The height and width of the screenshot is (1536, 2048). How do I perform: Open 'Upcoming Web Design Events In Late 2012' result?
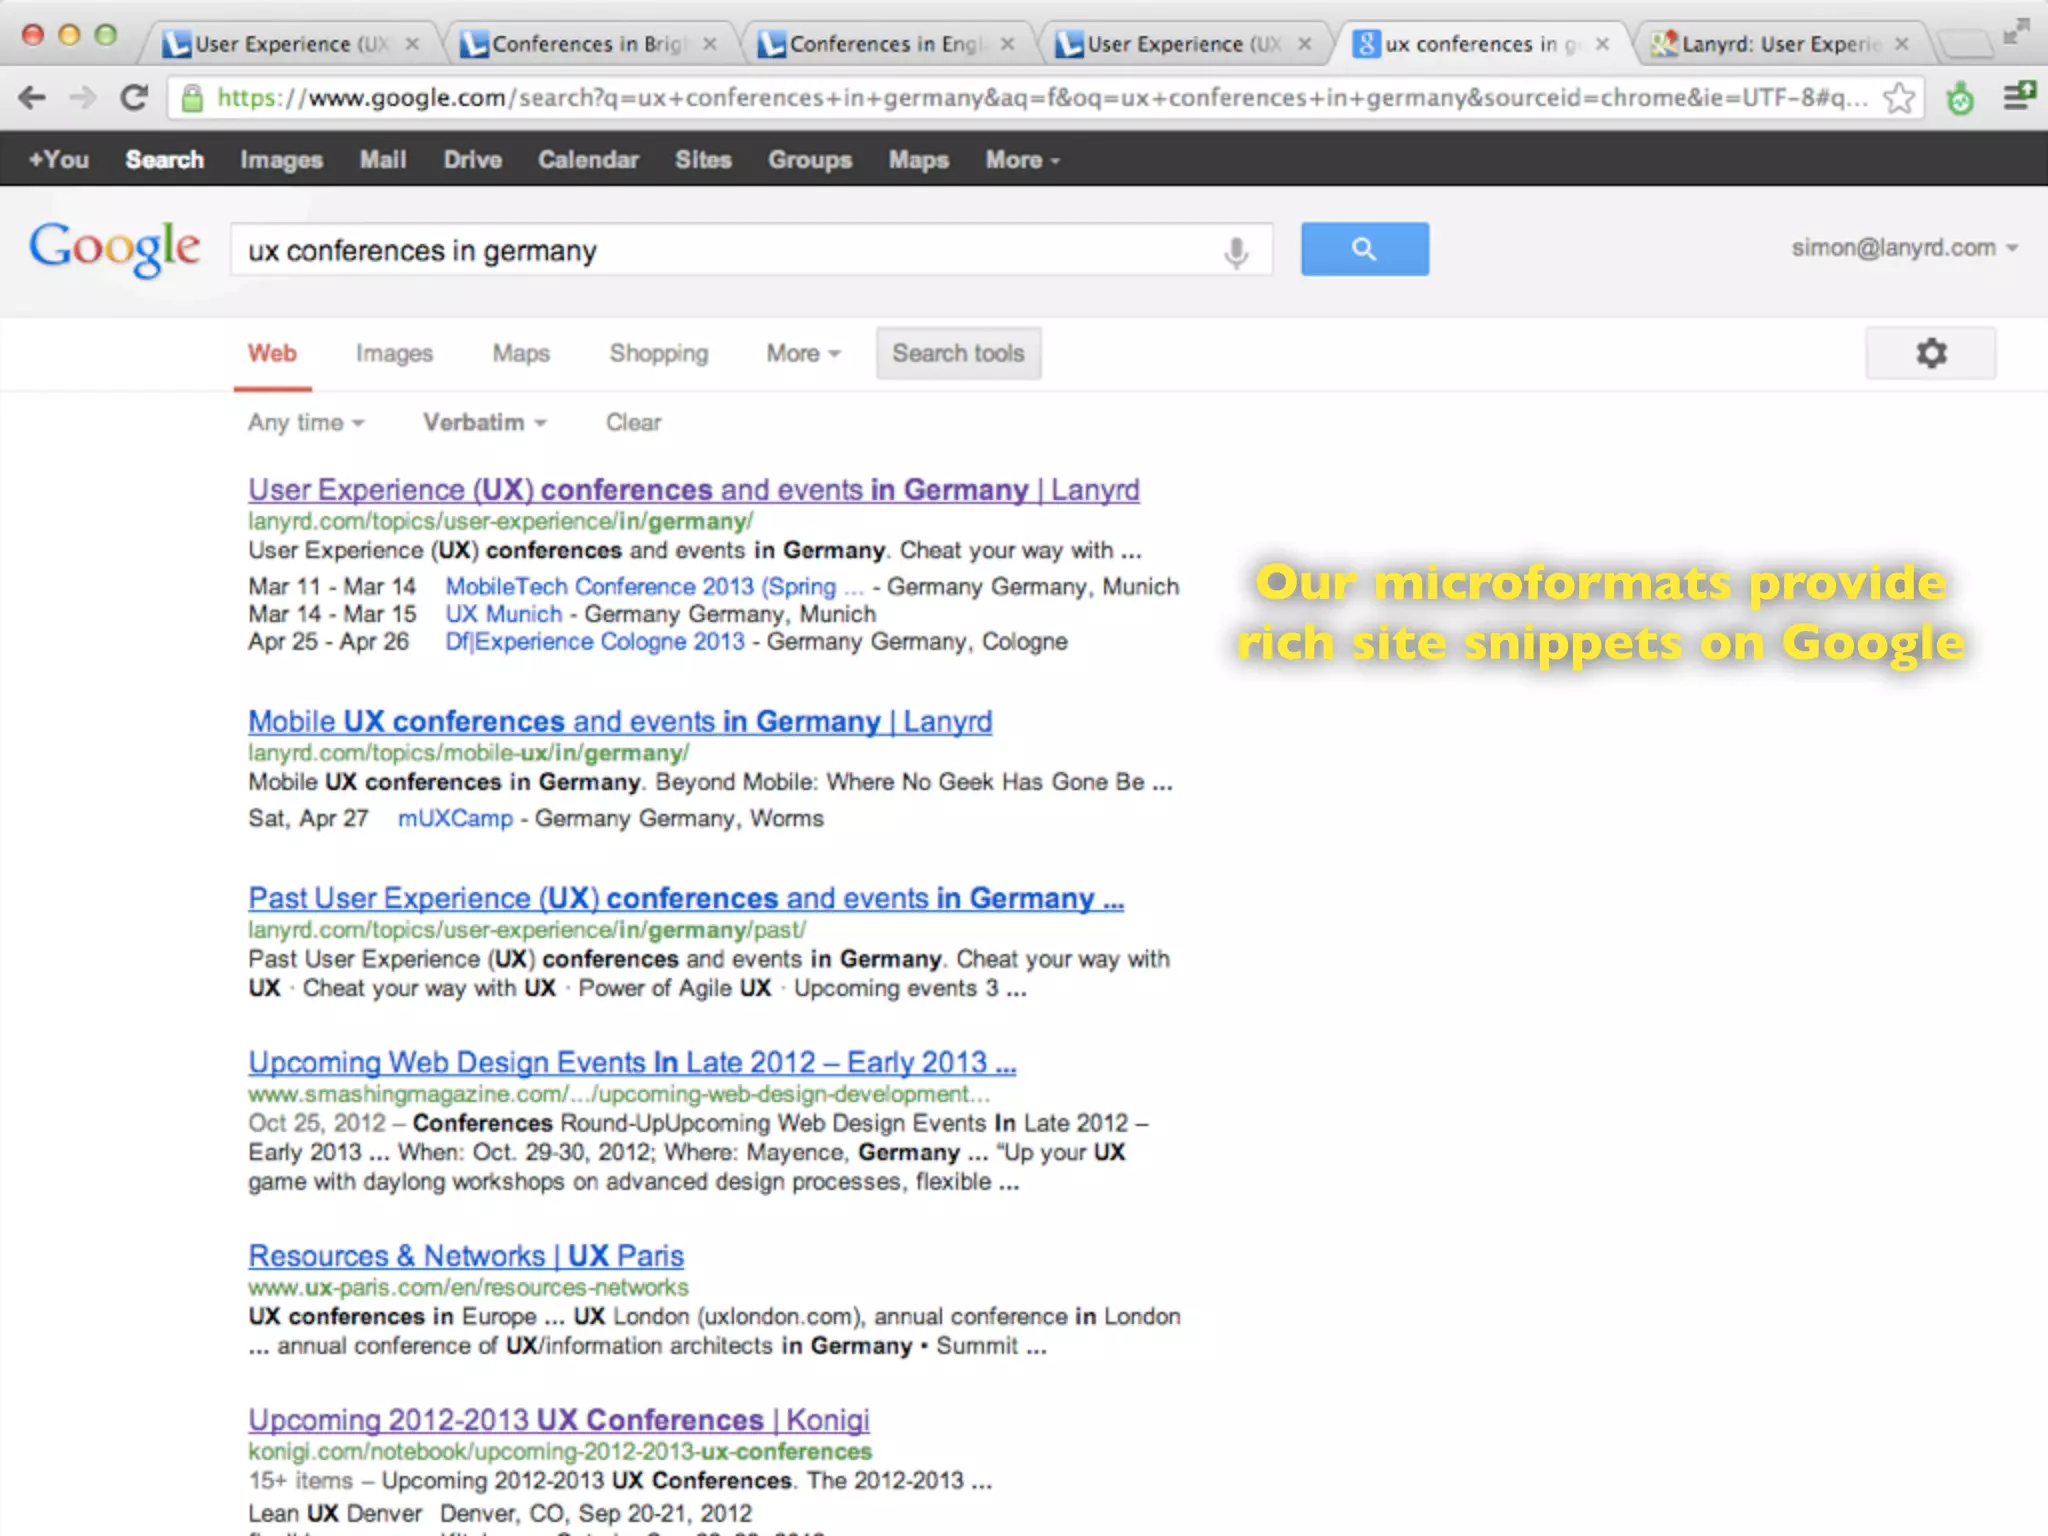pyautogui.click(x=632, y=1062)
